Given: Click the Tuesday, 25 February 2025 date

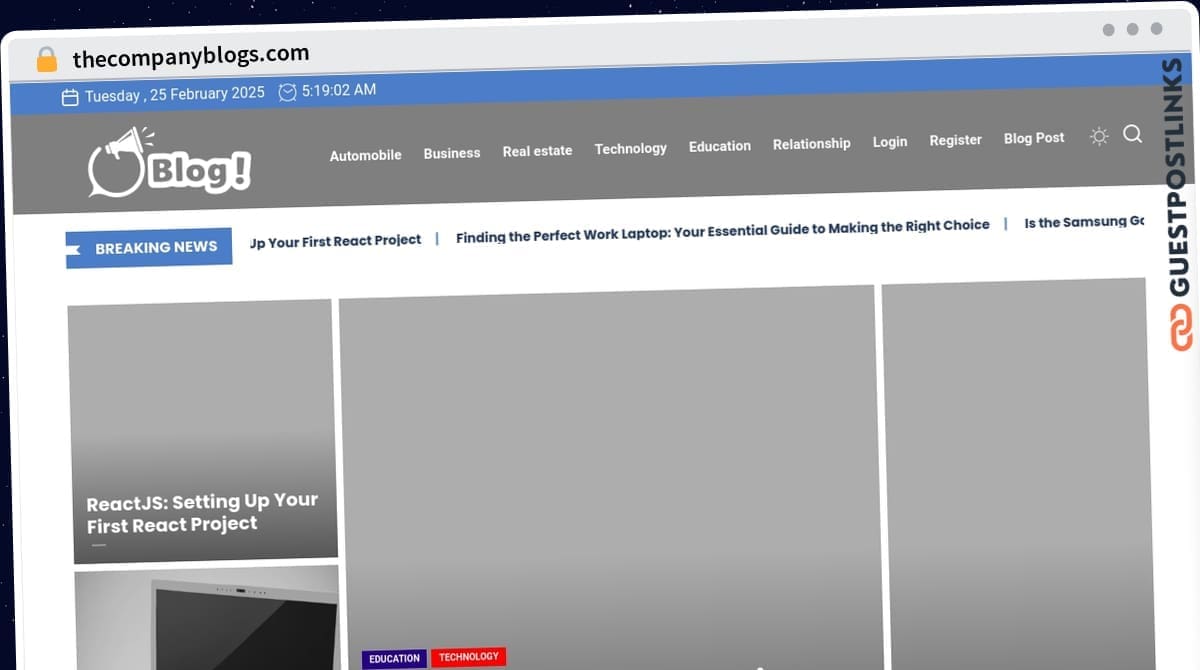Looking at the screenshot, I should [174, 95].
